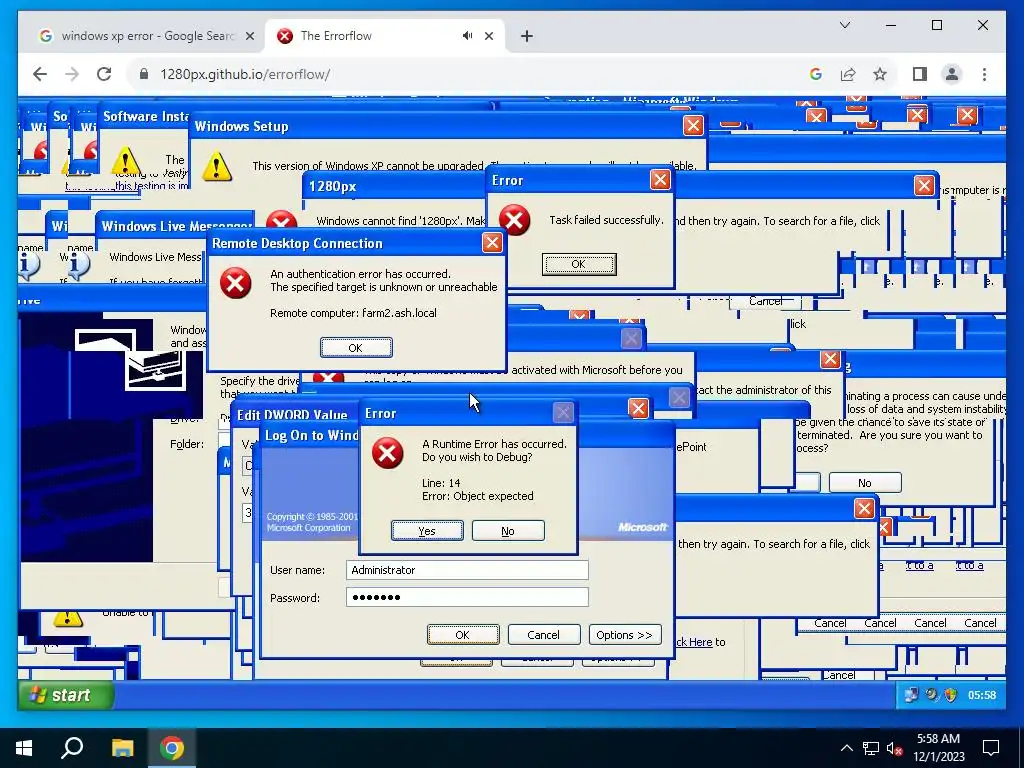Click the XP start button
This screenshot has width=1024, height=768.
(65, 695)
